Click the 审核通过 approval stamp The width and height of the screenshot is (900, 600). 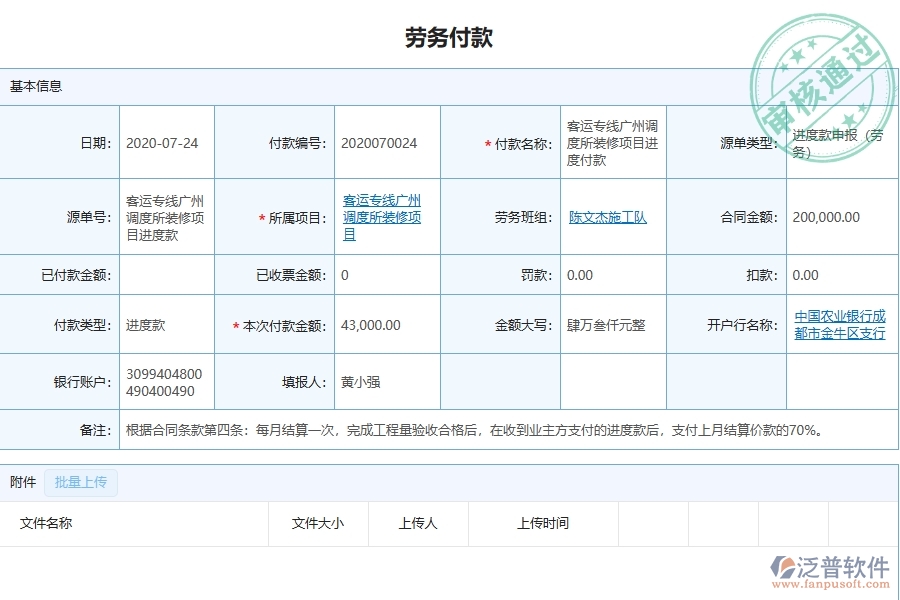click(x=820, y=70)
